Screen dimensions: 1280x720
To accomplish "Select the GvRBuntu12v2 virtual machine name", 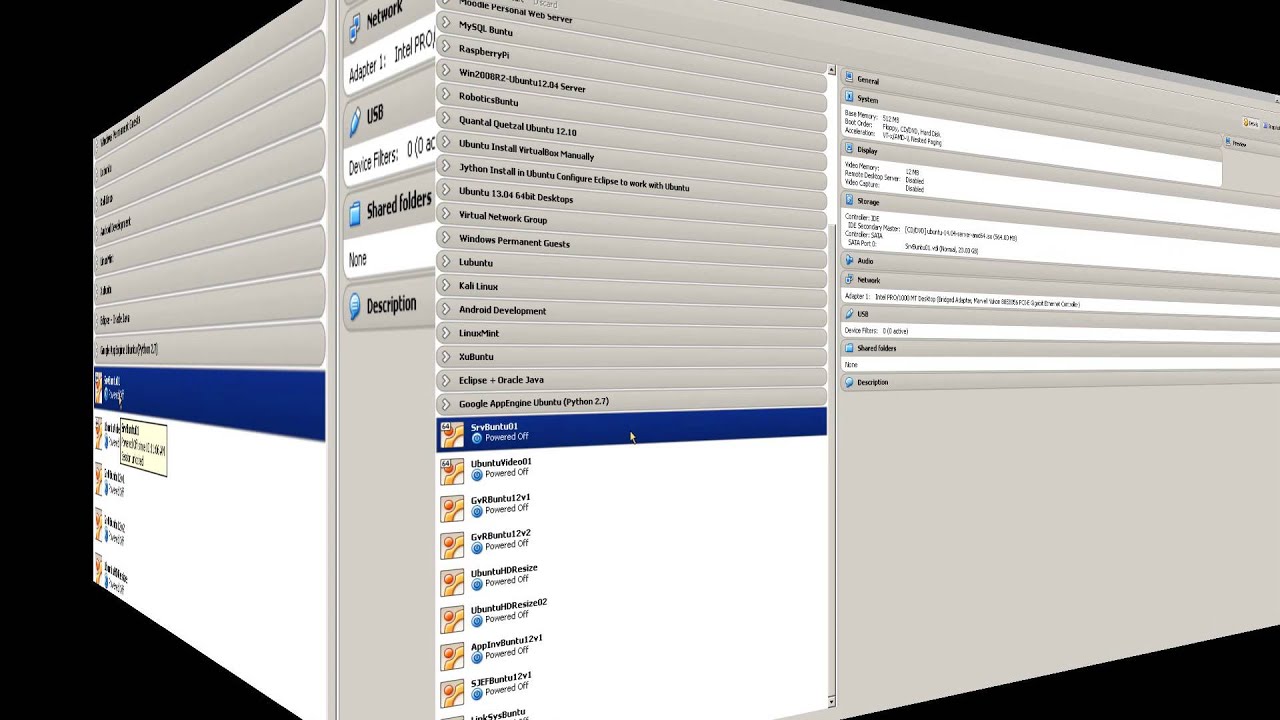I will click(500, 534).
